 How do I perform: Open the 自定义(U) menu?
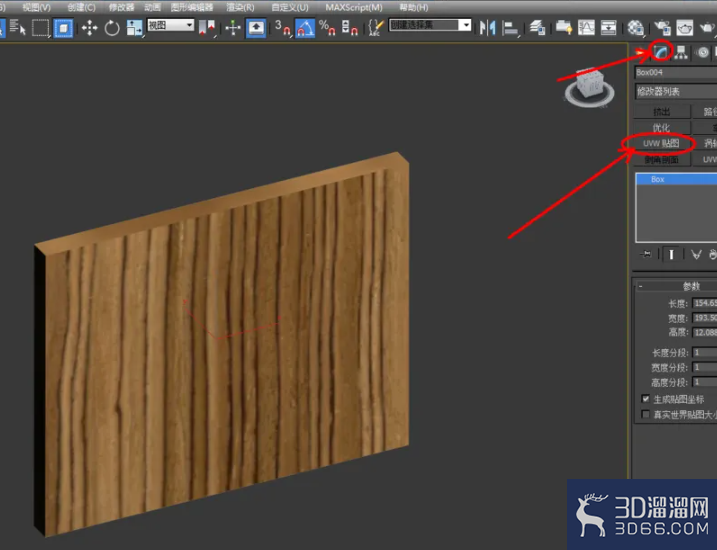click(x=290, y=7)
